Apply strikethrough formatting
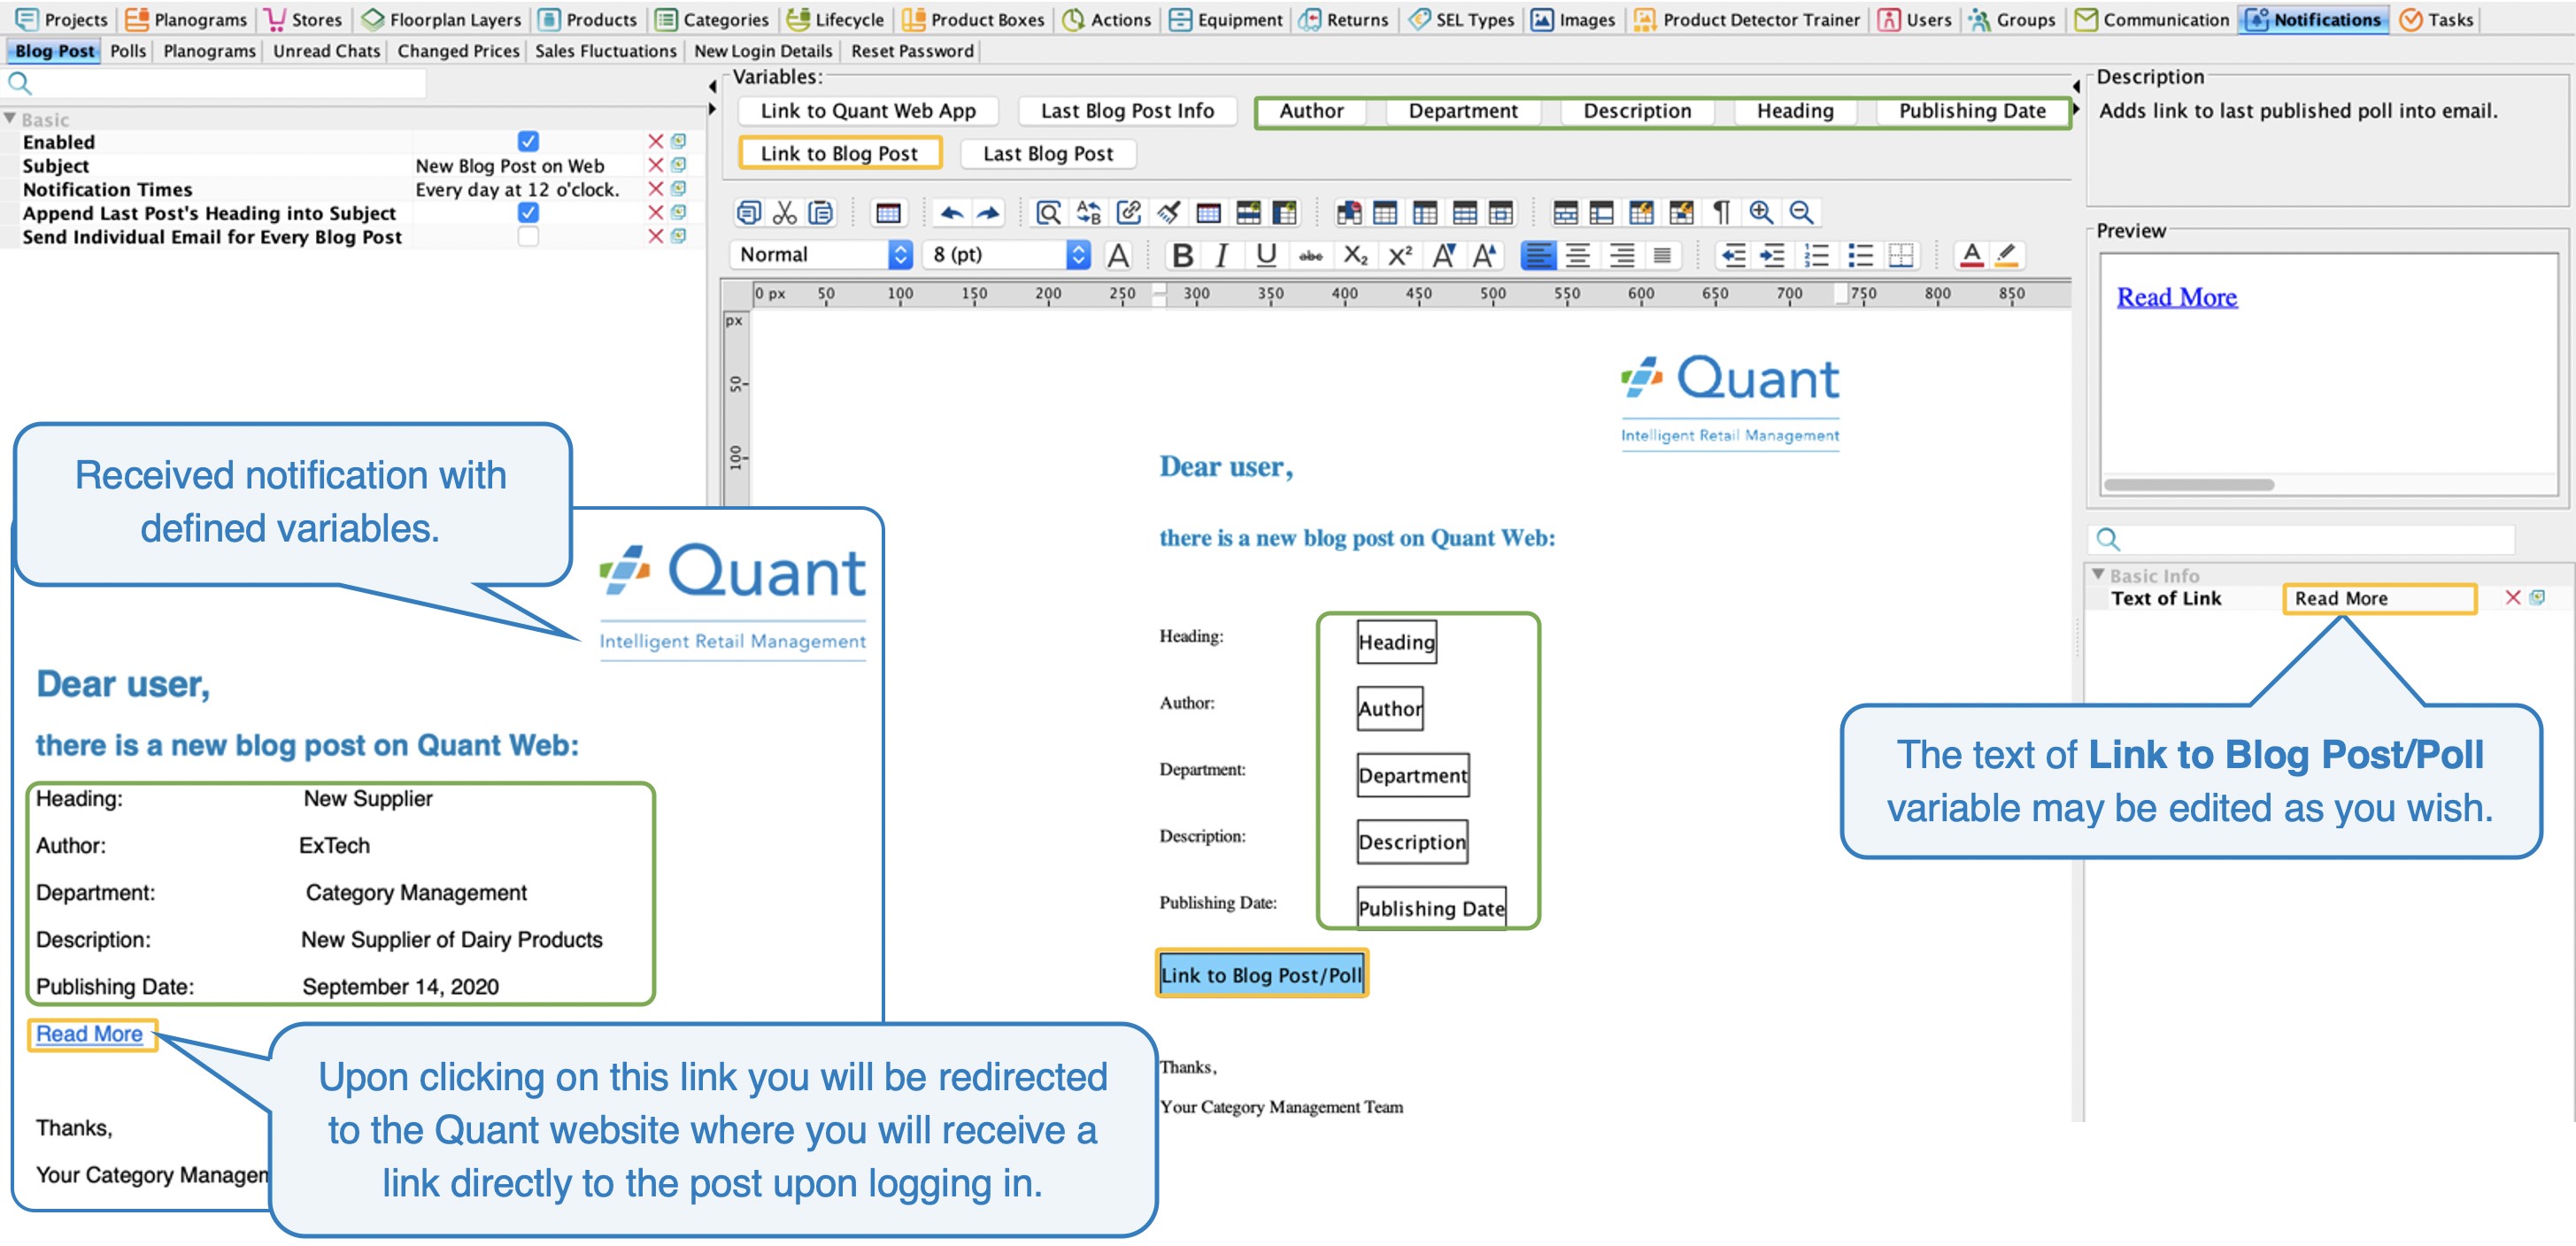Screen dimensions: 2576x1246 pos(1310,256)
